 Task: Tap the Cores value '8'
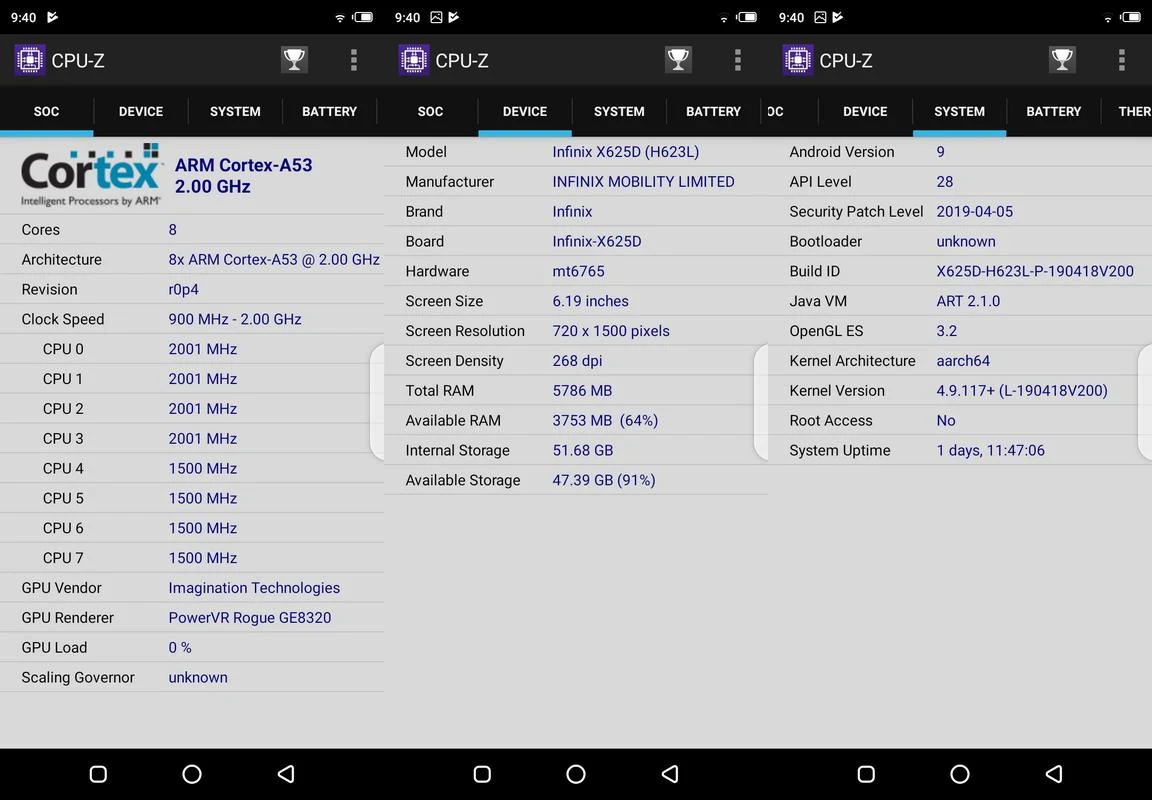coord(173,229)
